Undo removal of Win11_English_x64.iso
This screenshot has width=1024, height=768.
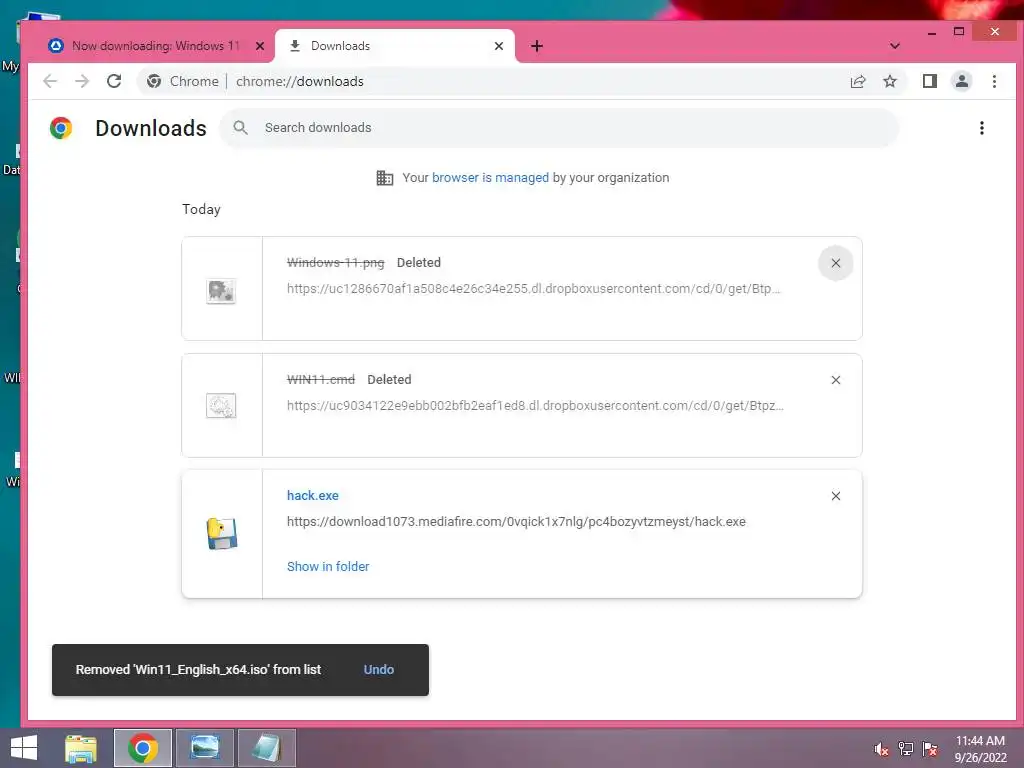point(379,669)
